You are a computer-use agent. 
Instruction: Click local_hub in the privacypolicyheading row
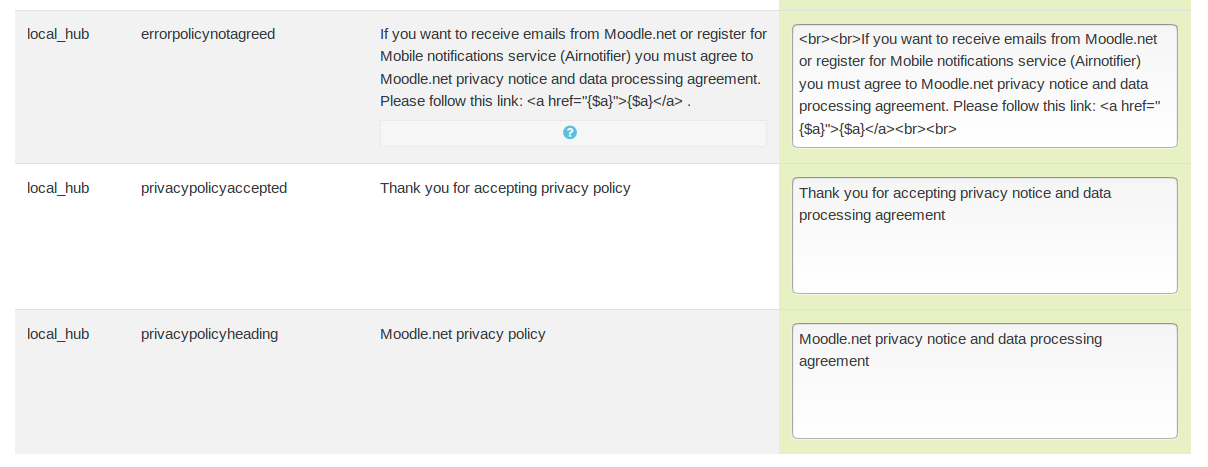[58, 334]
